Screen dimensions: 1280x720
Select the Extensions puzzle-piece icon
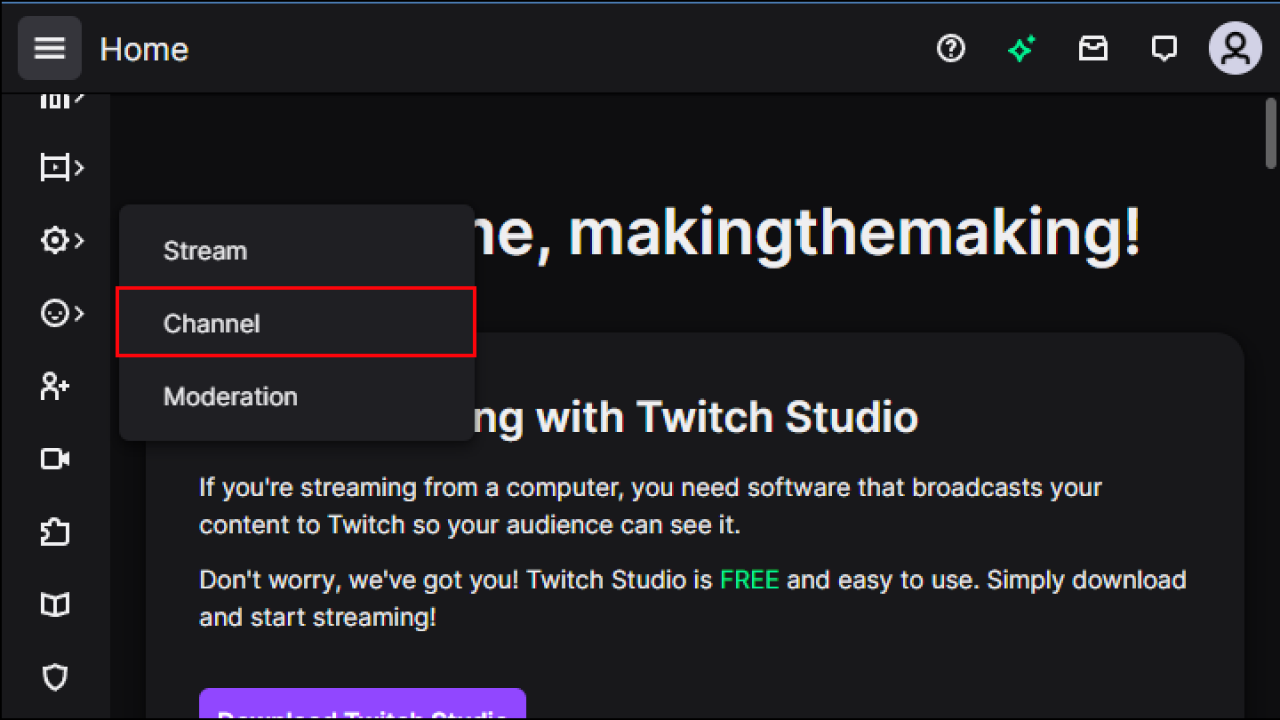point(54,532)
